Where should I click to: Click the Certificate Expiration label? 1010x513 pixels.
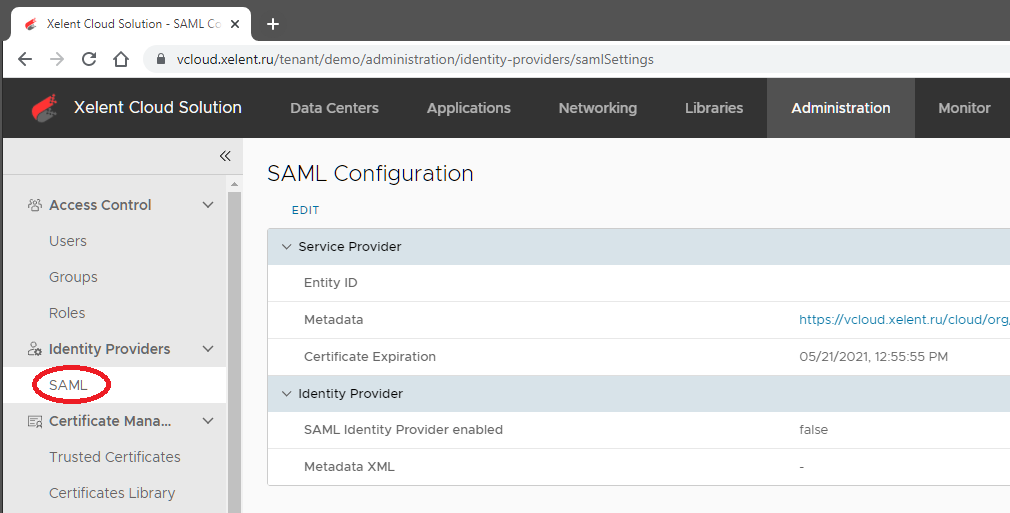coord(370,357)
